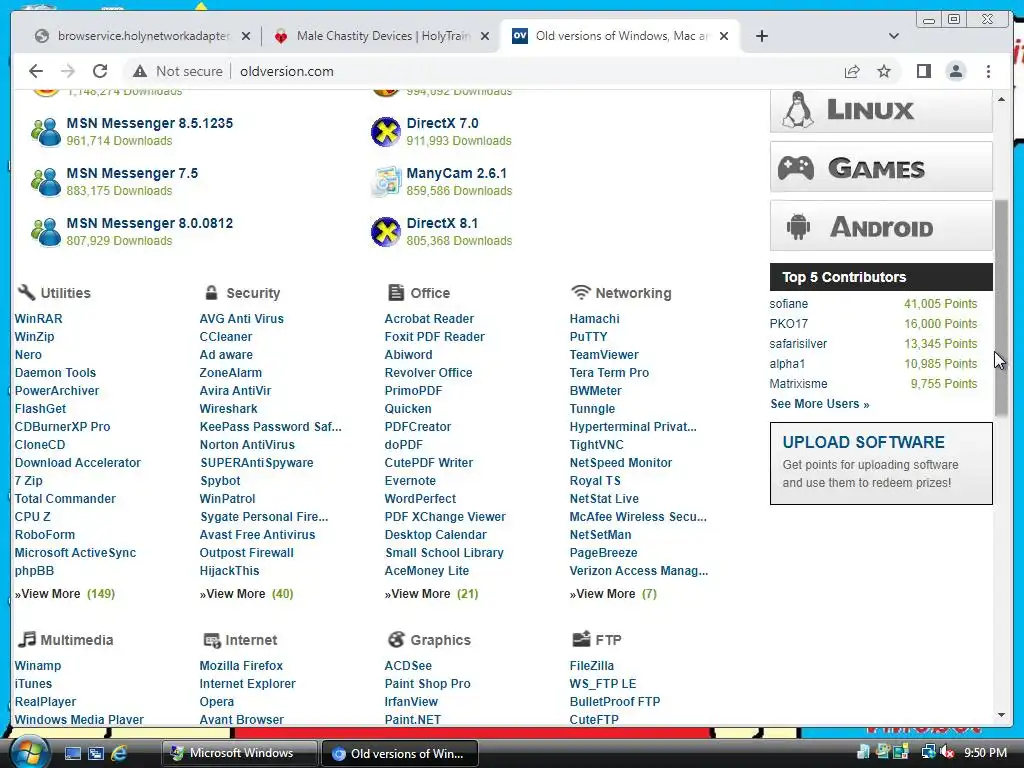Click the DirectX 7.0 icon
The height and width of the screenshot is (768, 1024).
click(386, 132)
